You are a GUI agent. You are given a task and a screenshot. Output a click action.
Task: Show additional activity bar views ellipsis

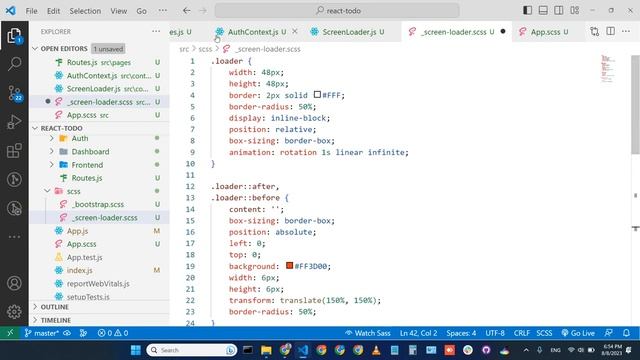click(x=14, y=237)
